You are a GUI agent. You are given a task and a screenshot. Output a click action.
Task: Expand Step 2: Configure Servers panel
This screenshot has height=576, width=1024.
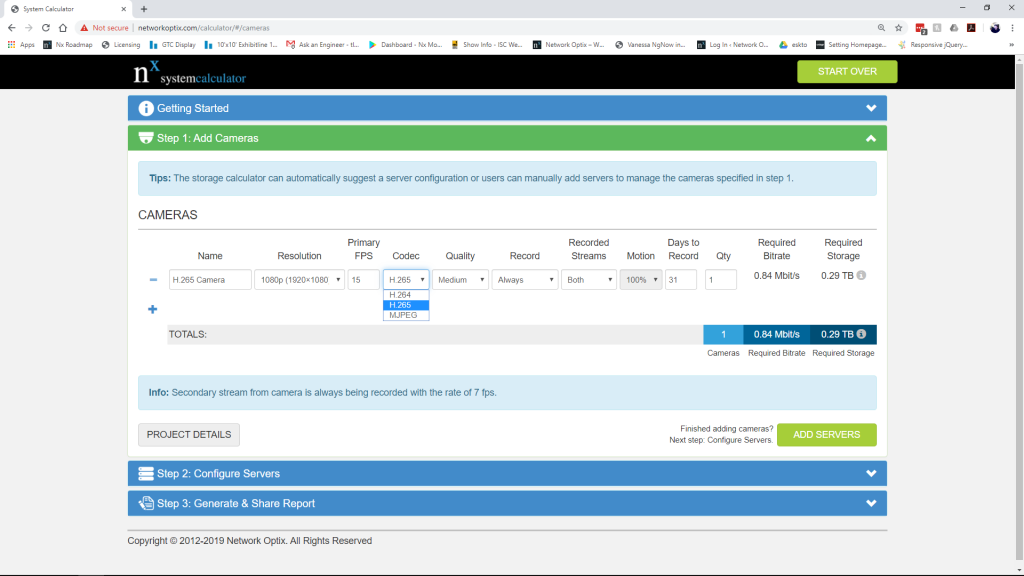click(x=506, y=473)
